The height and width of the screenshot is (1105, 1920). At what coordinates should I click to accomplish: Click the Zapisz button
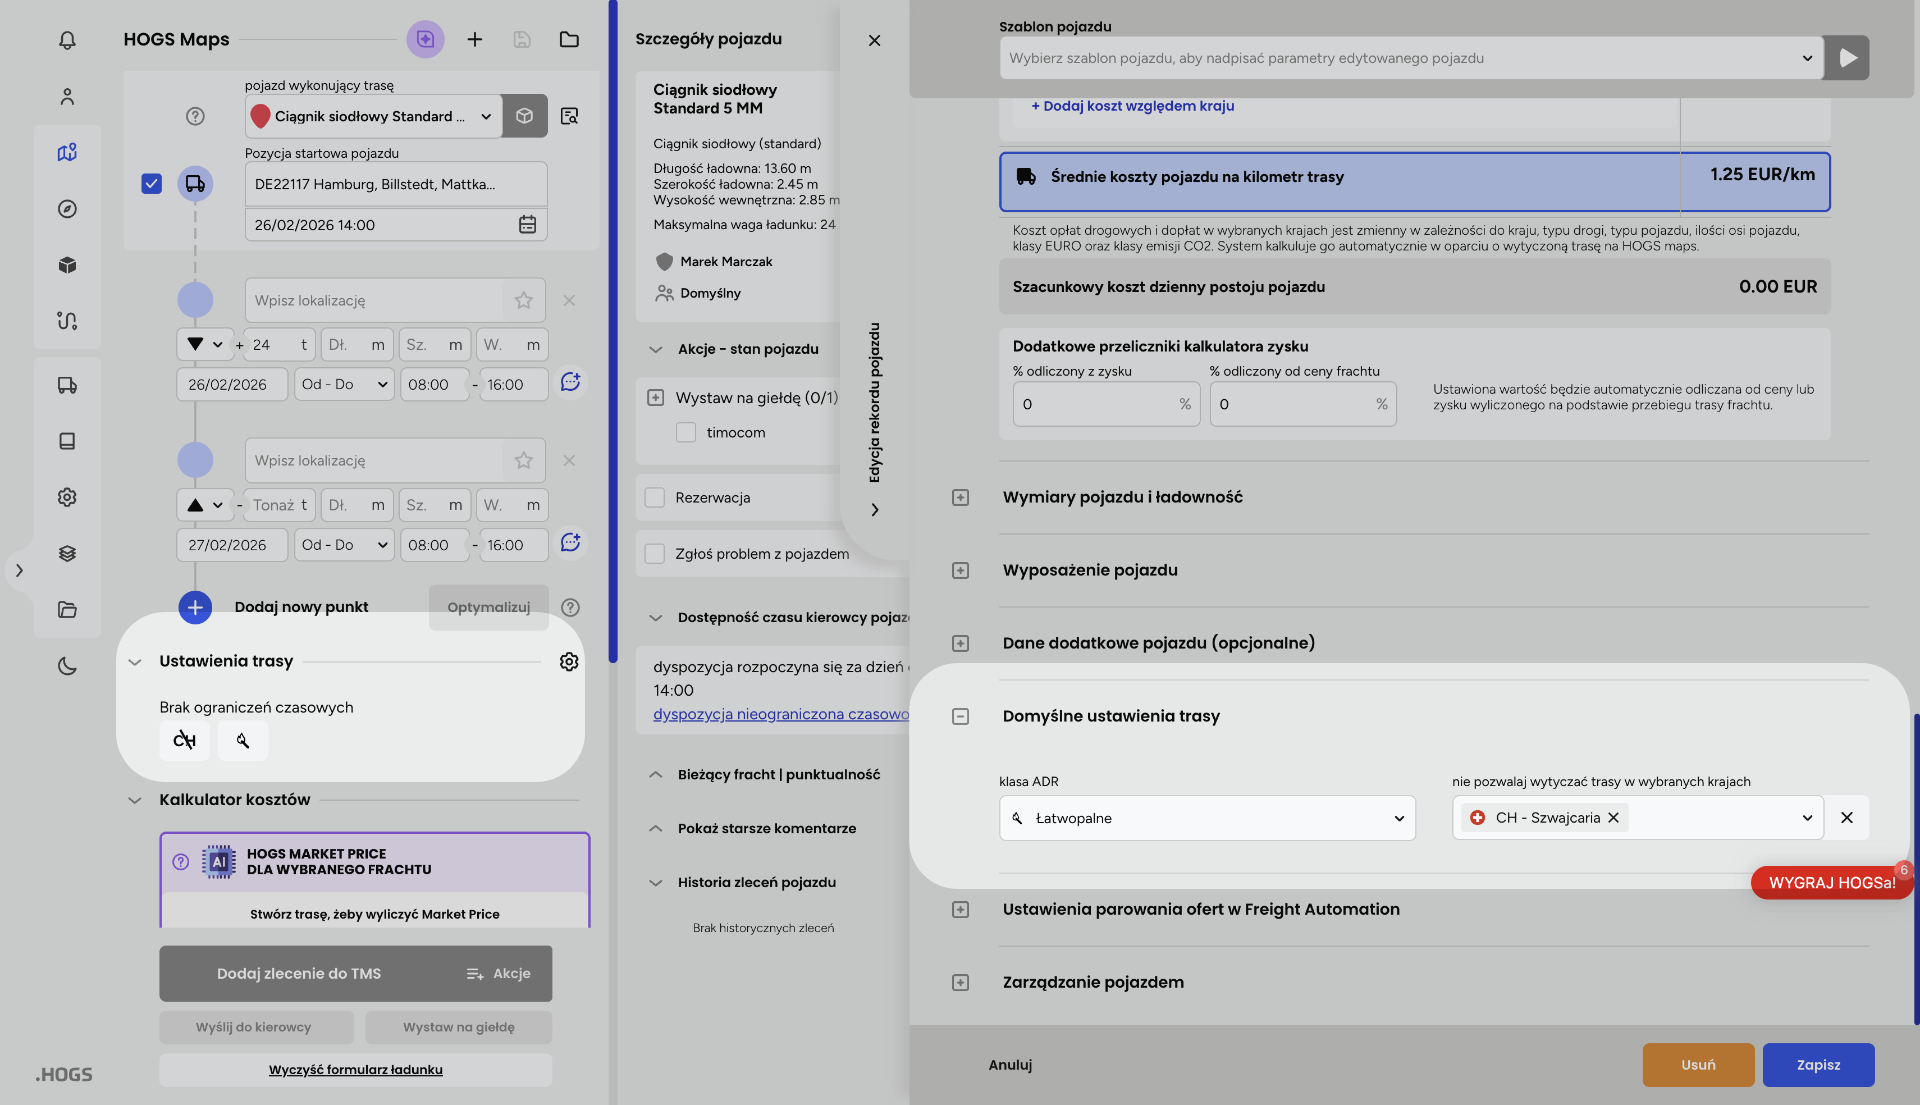1818,1065
